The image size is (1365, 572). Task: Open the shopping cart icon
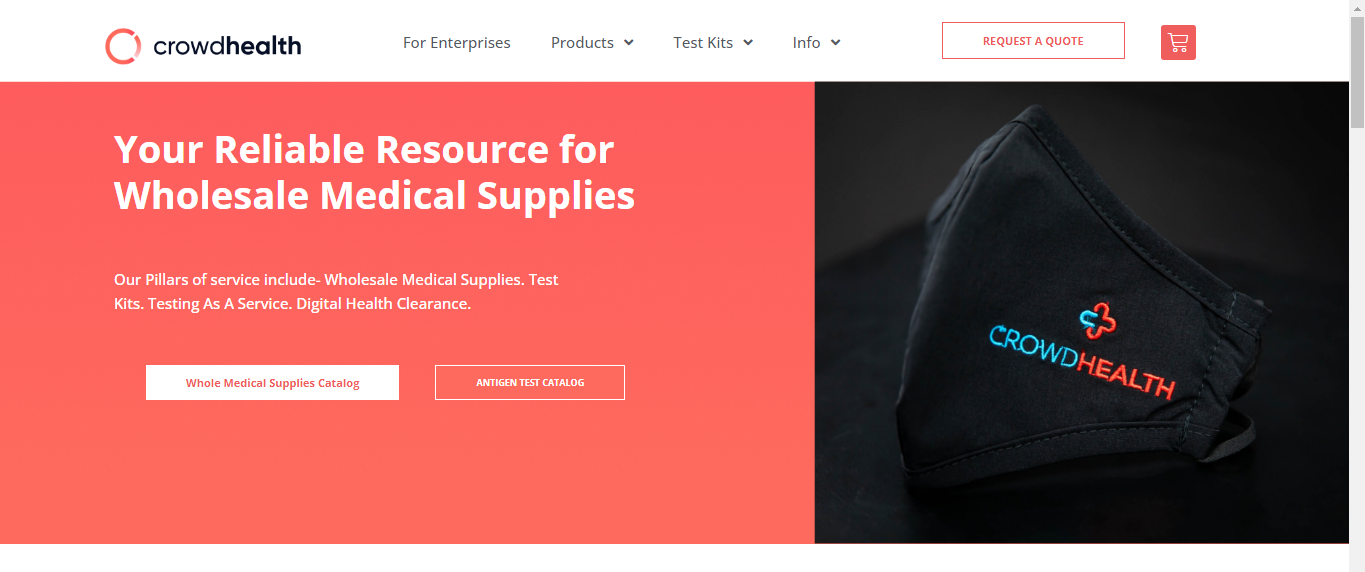tap(1178, 42)
